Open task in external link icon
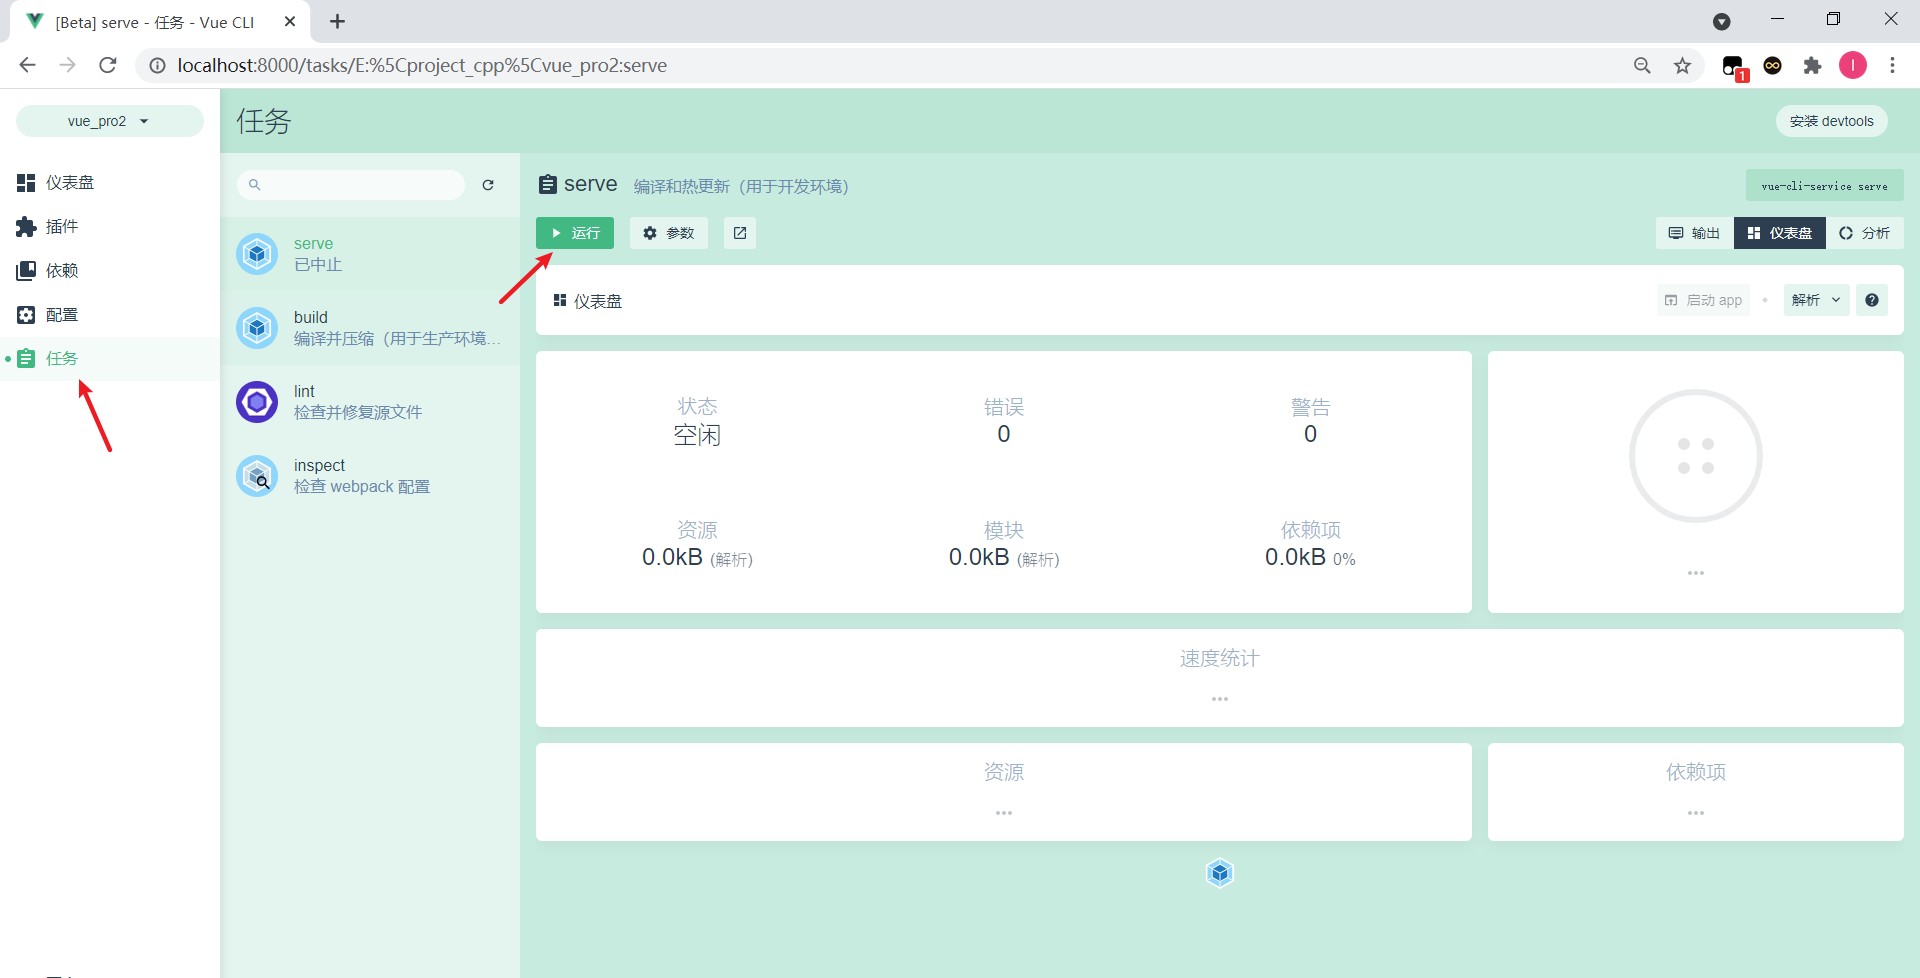The image size is (1920, 978). pyautogui.click(x=740, y=233)
